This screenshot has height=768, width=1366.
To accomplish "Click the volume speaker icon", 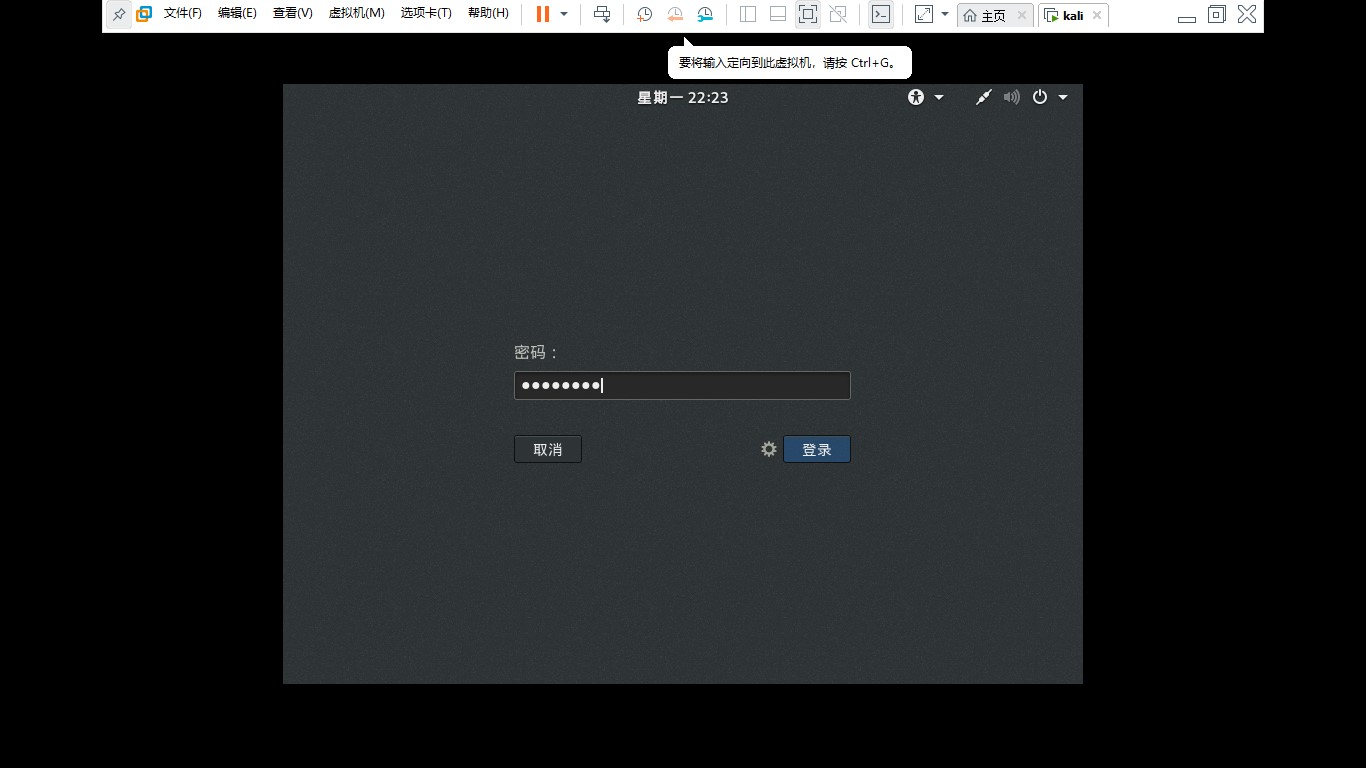I will pos(1012,97).
